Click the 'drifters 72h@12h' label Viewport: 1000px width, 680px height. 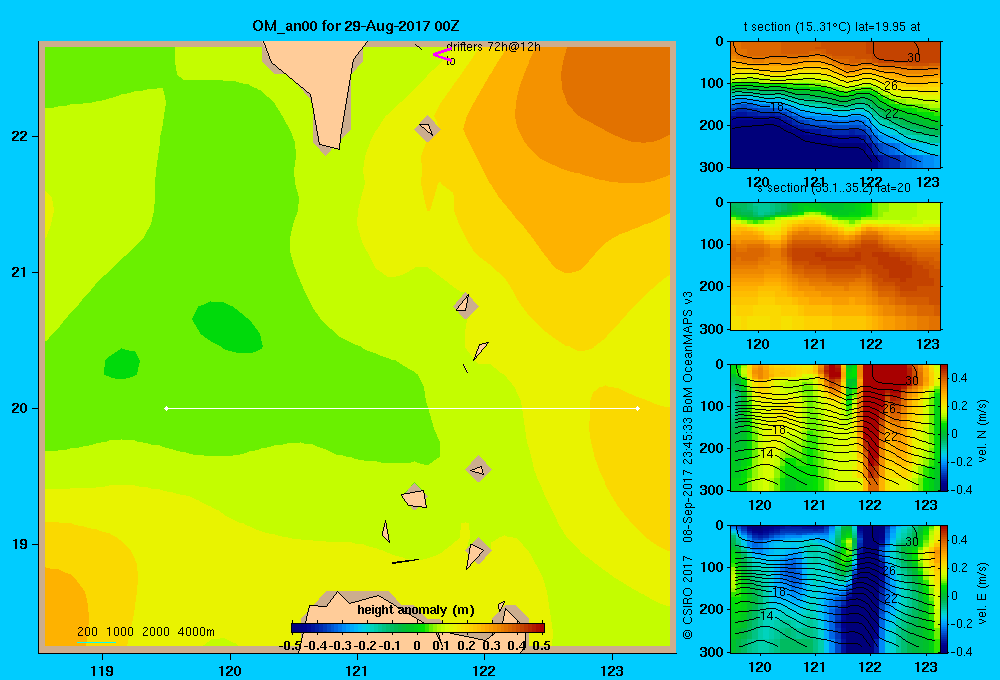[493, 47]
